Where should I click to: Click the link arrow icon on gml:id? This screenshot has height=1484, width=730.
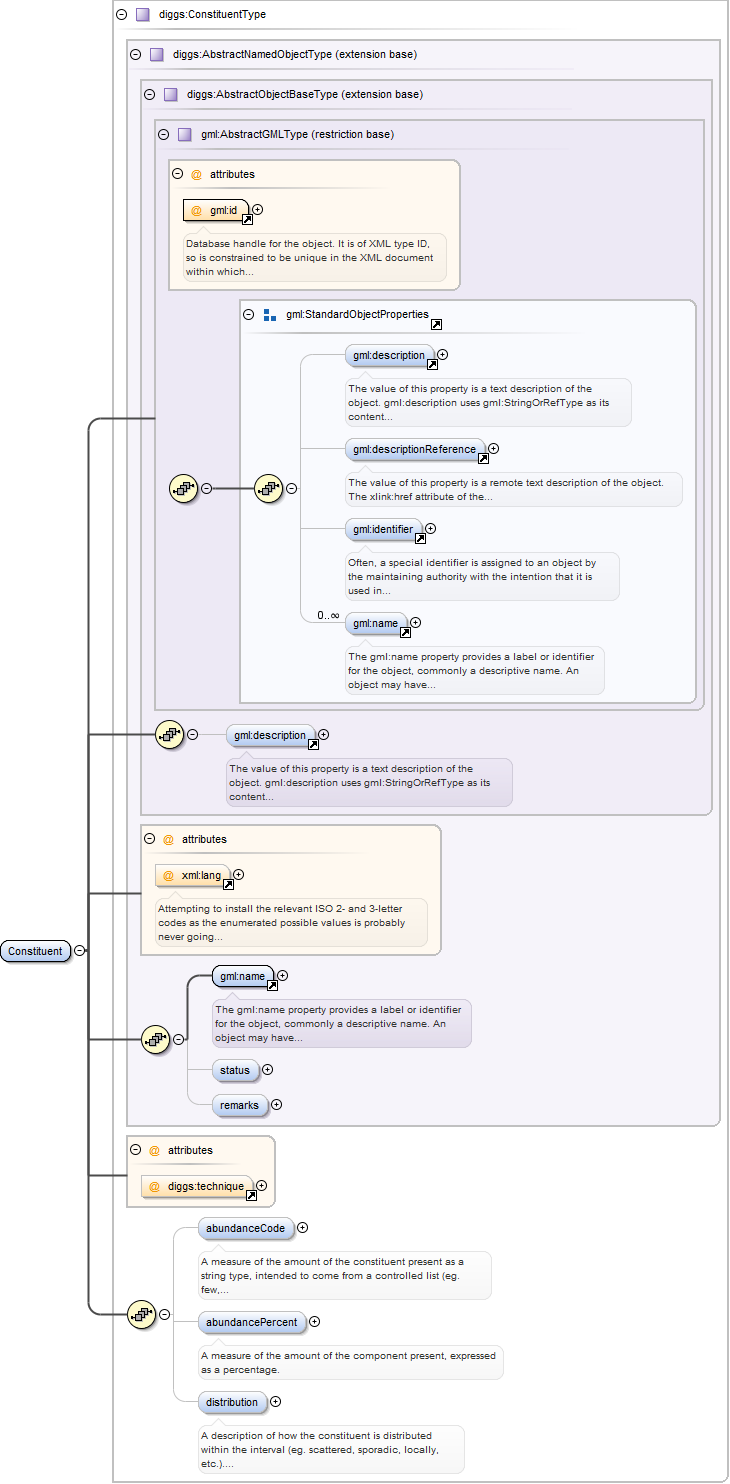coord(247,220)
